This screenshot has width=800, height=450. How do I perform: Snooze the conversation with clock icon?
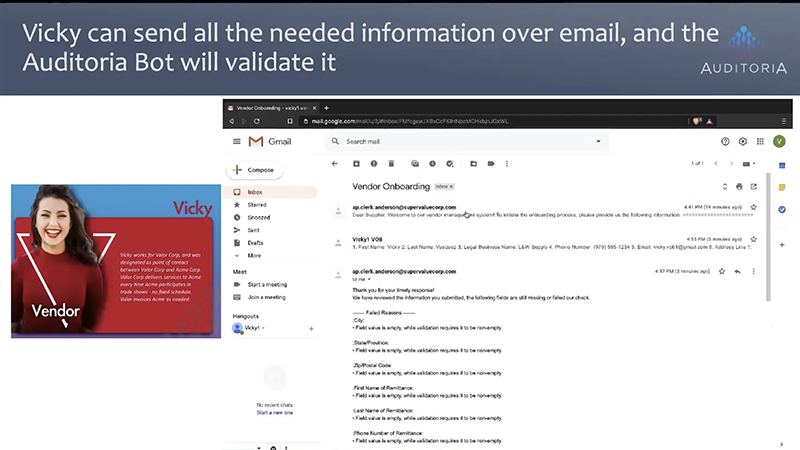point(432,163)
